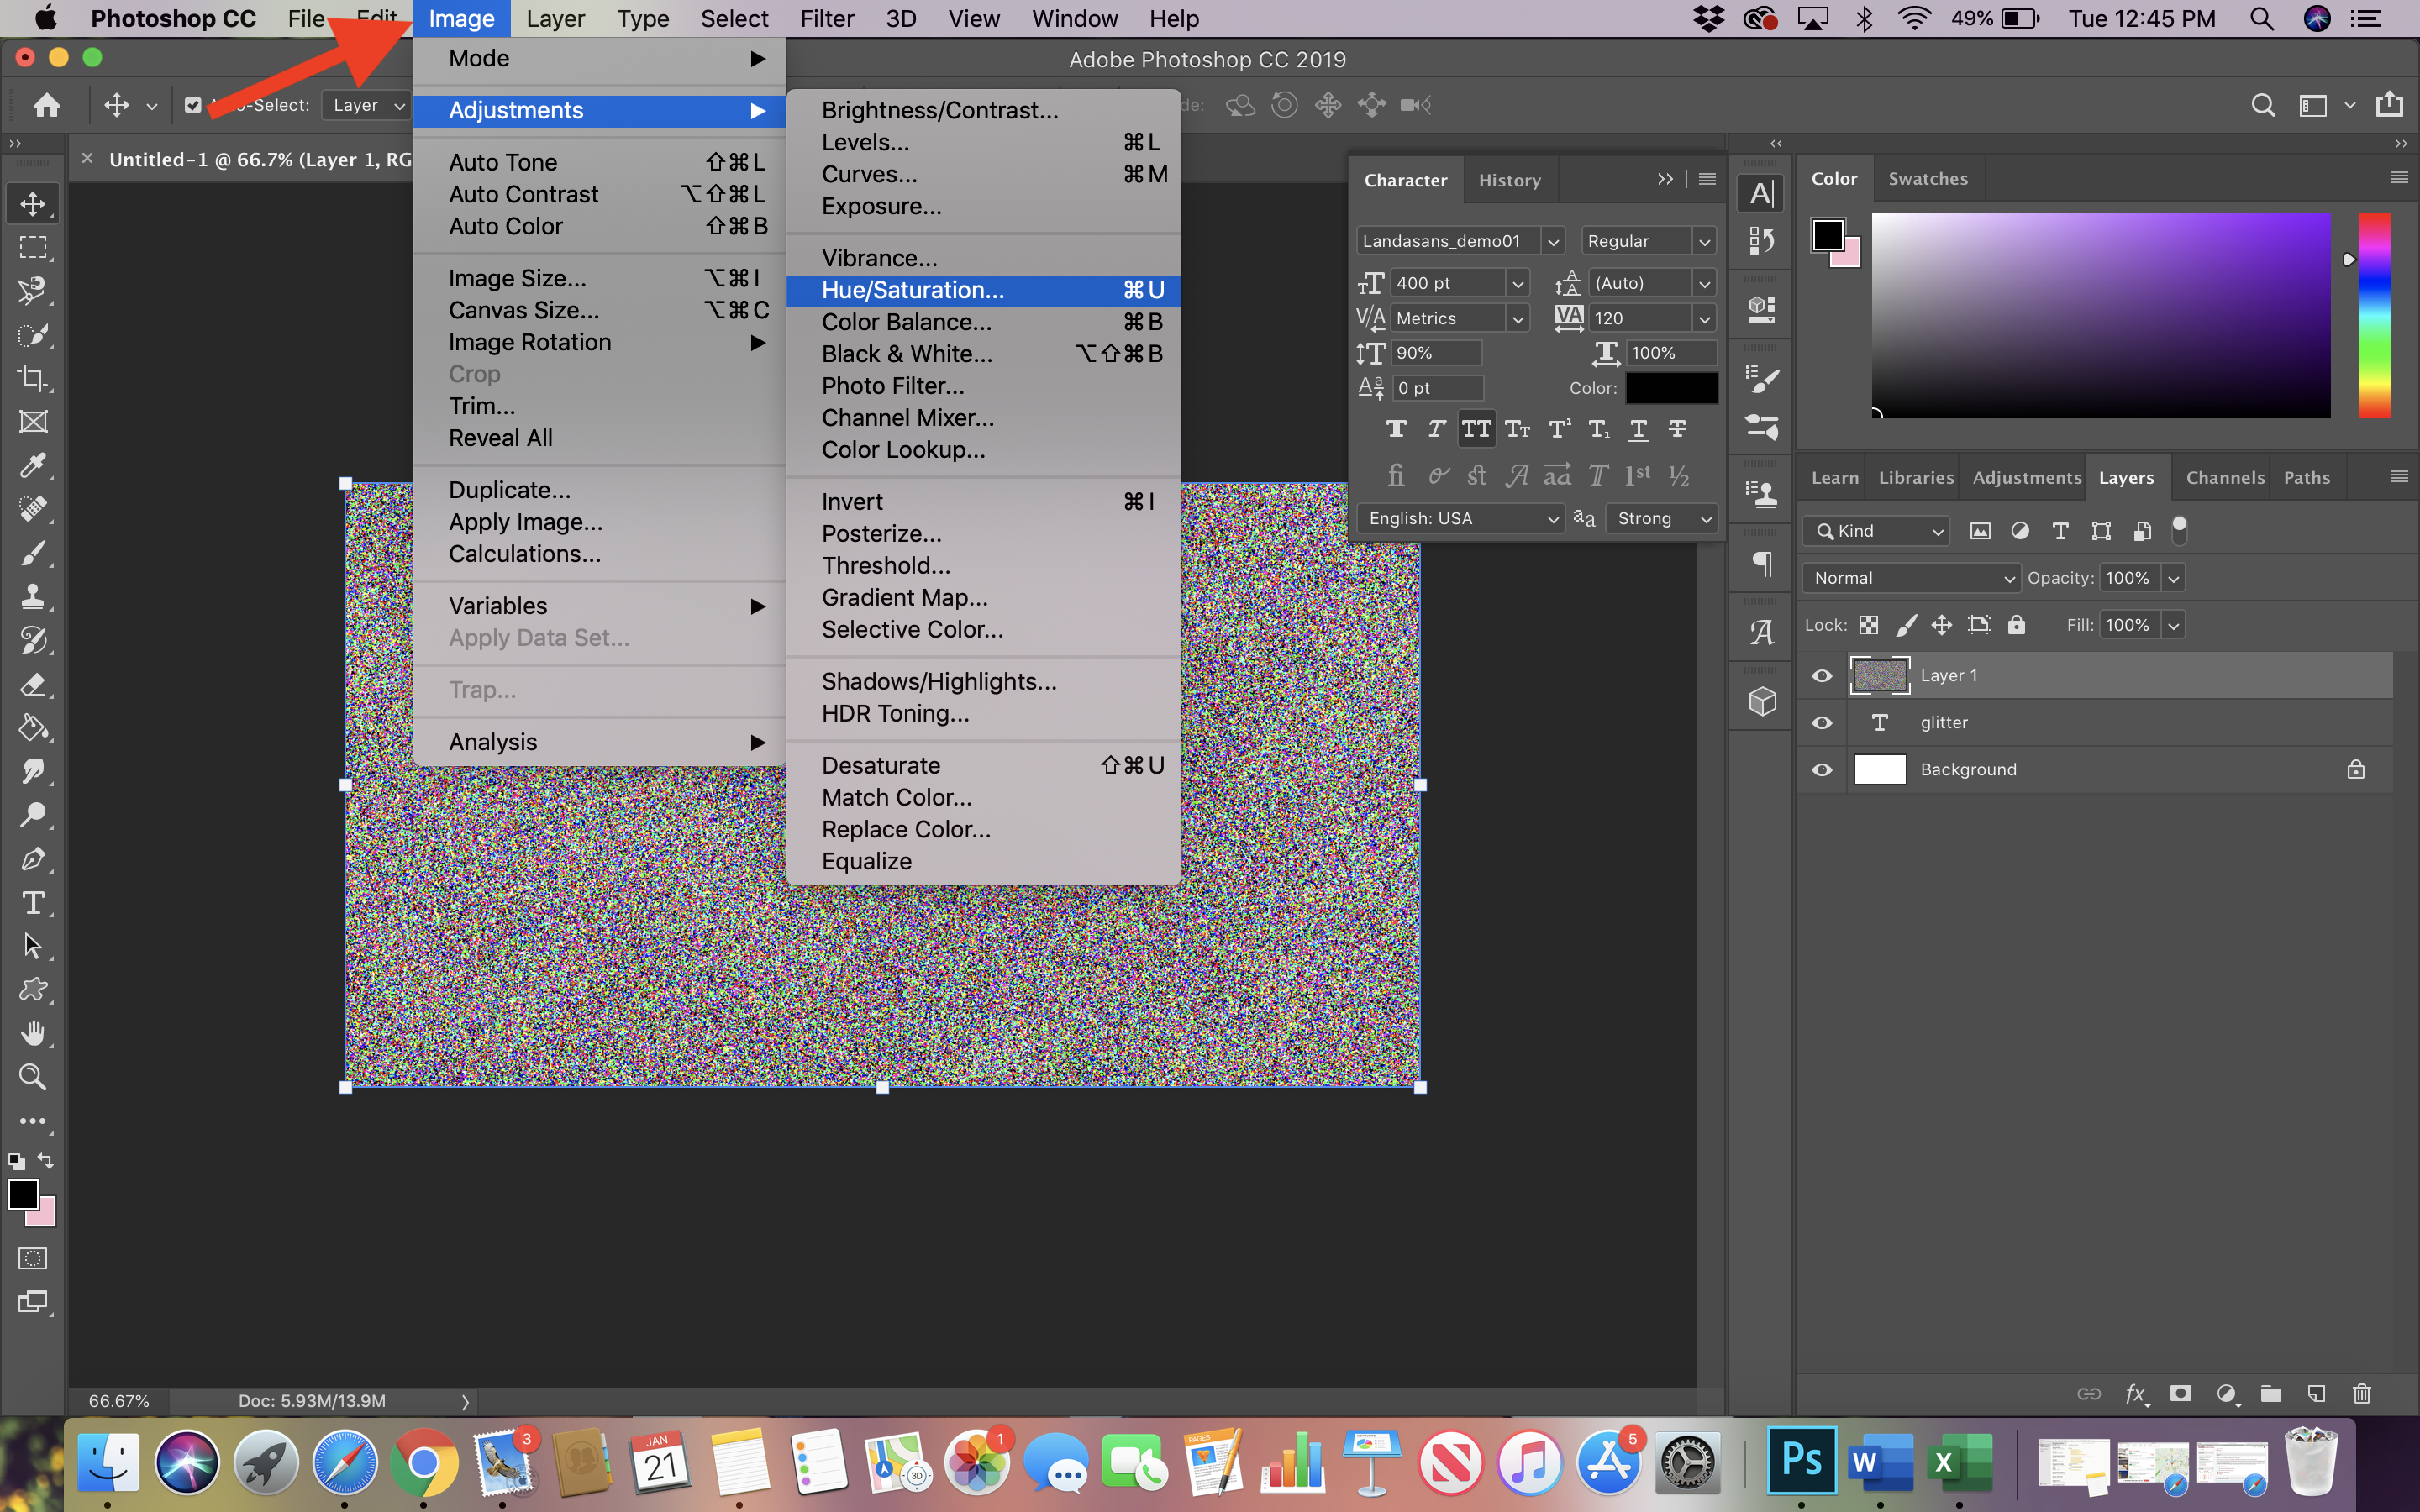
Task: Toggle lock all on layer
Action: pyautogui.click(x=2016, y=625)
